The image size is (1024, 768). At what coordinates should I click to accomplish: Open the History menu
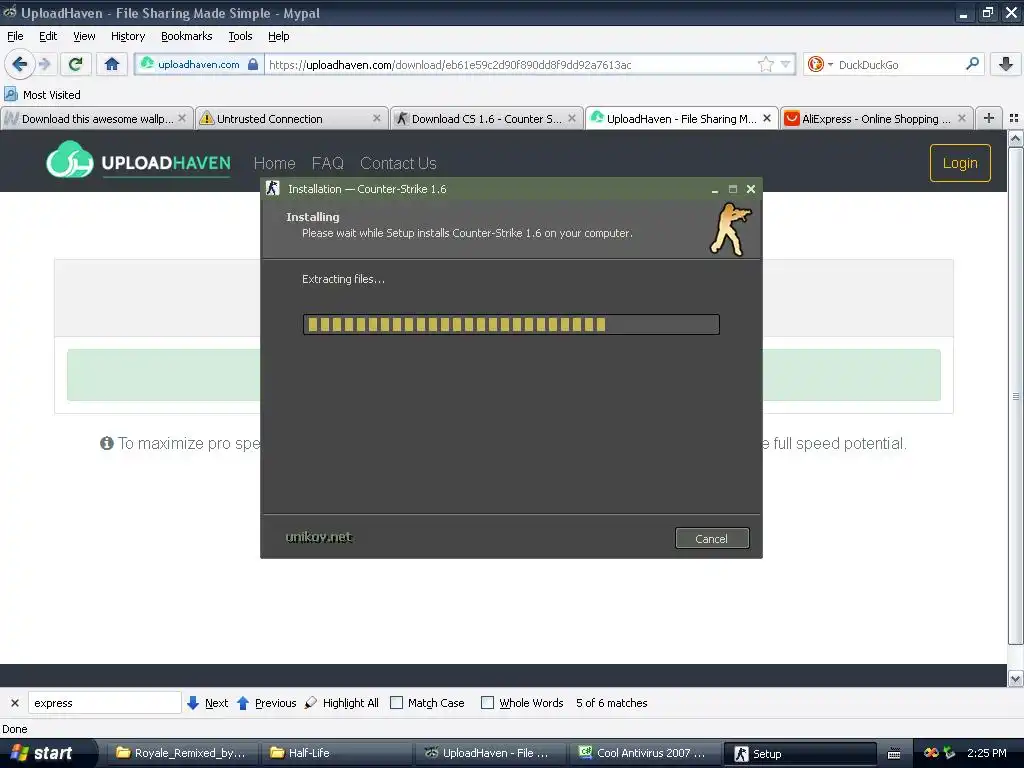tap(128, 36)
